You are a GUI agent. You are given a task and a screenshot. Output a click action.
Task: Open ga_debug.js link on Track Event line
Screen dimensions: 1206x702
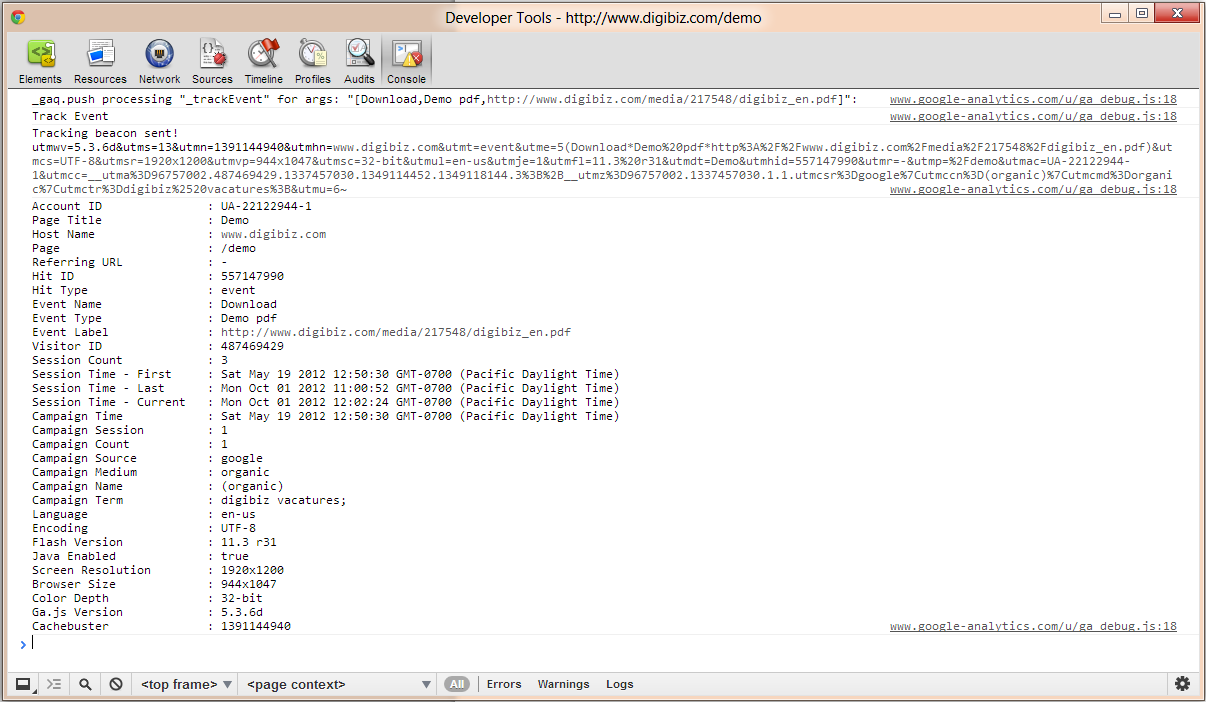1033,116
